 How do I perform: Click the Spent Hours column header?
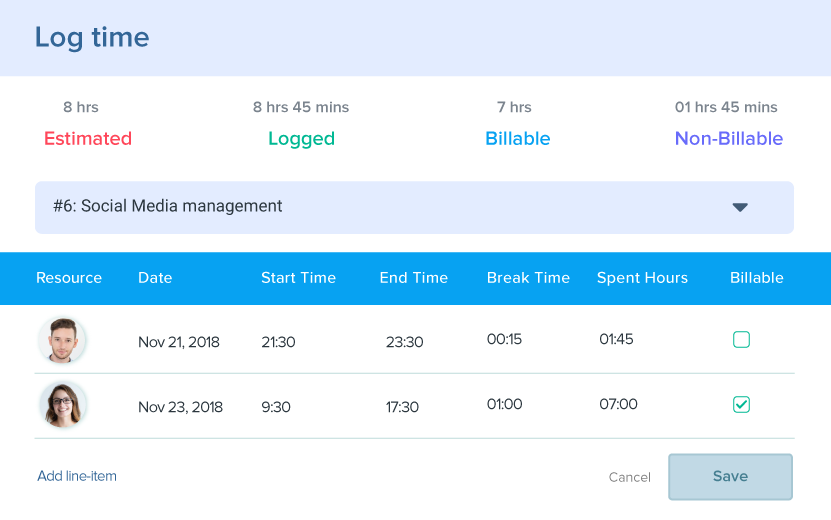tap(642, 278)
